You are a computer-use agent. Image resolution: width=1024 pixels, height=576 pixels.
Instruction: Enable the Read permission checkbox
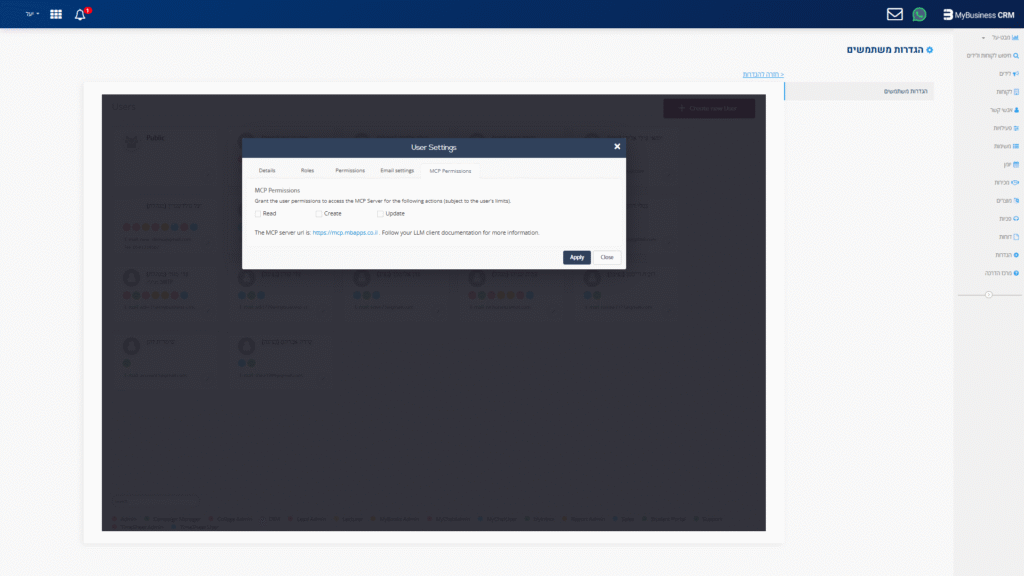(x=259, y=213)
